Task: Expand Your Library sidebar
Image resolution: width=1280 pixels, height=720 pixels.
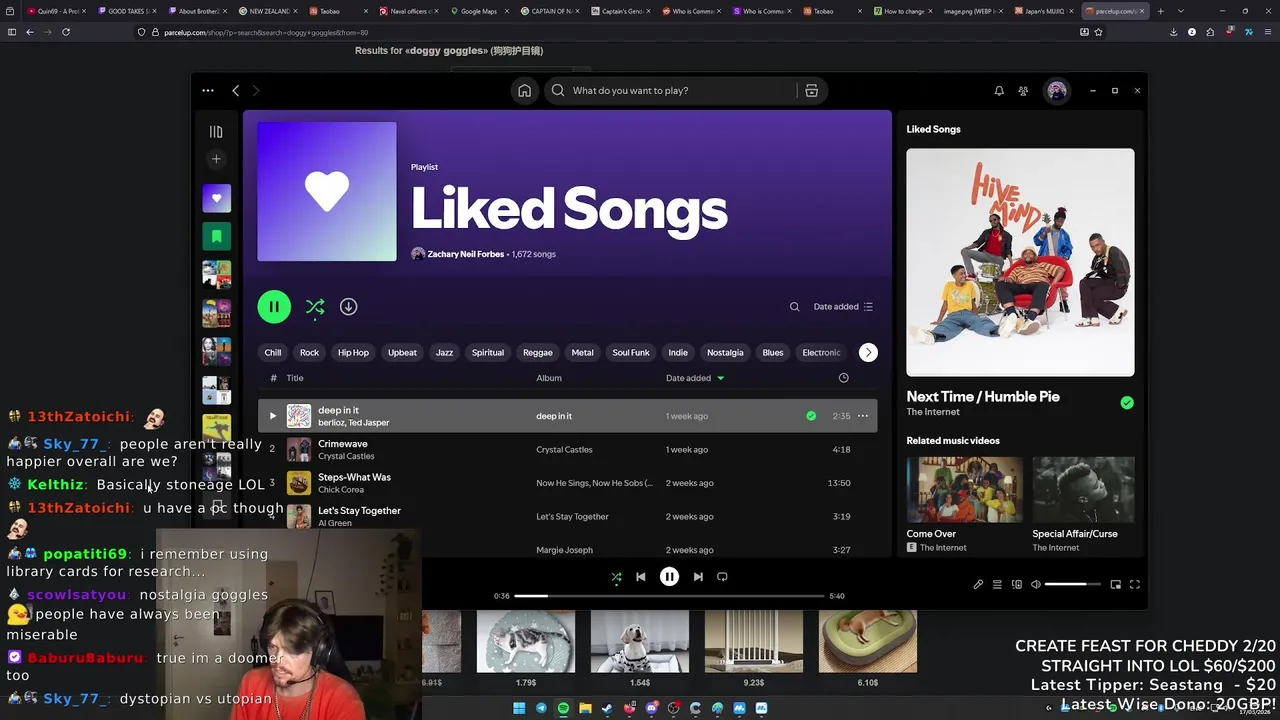Action: pyautogui.click(x=216, y=132)
